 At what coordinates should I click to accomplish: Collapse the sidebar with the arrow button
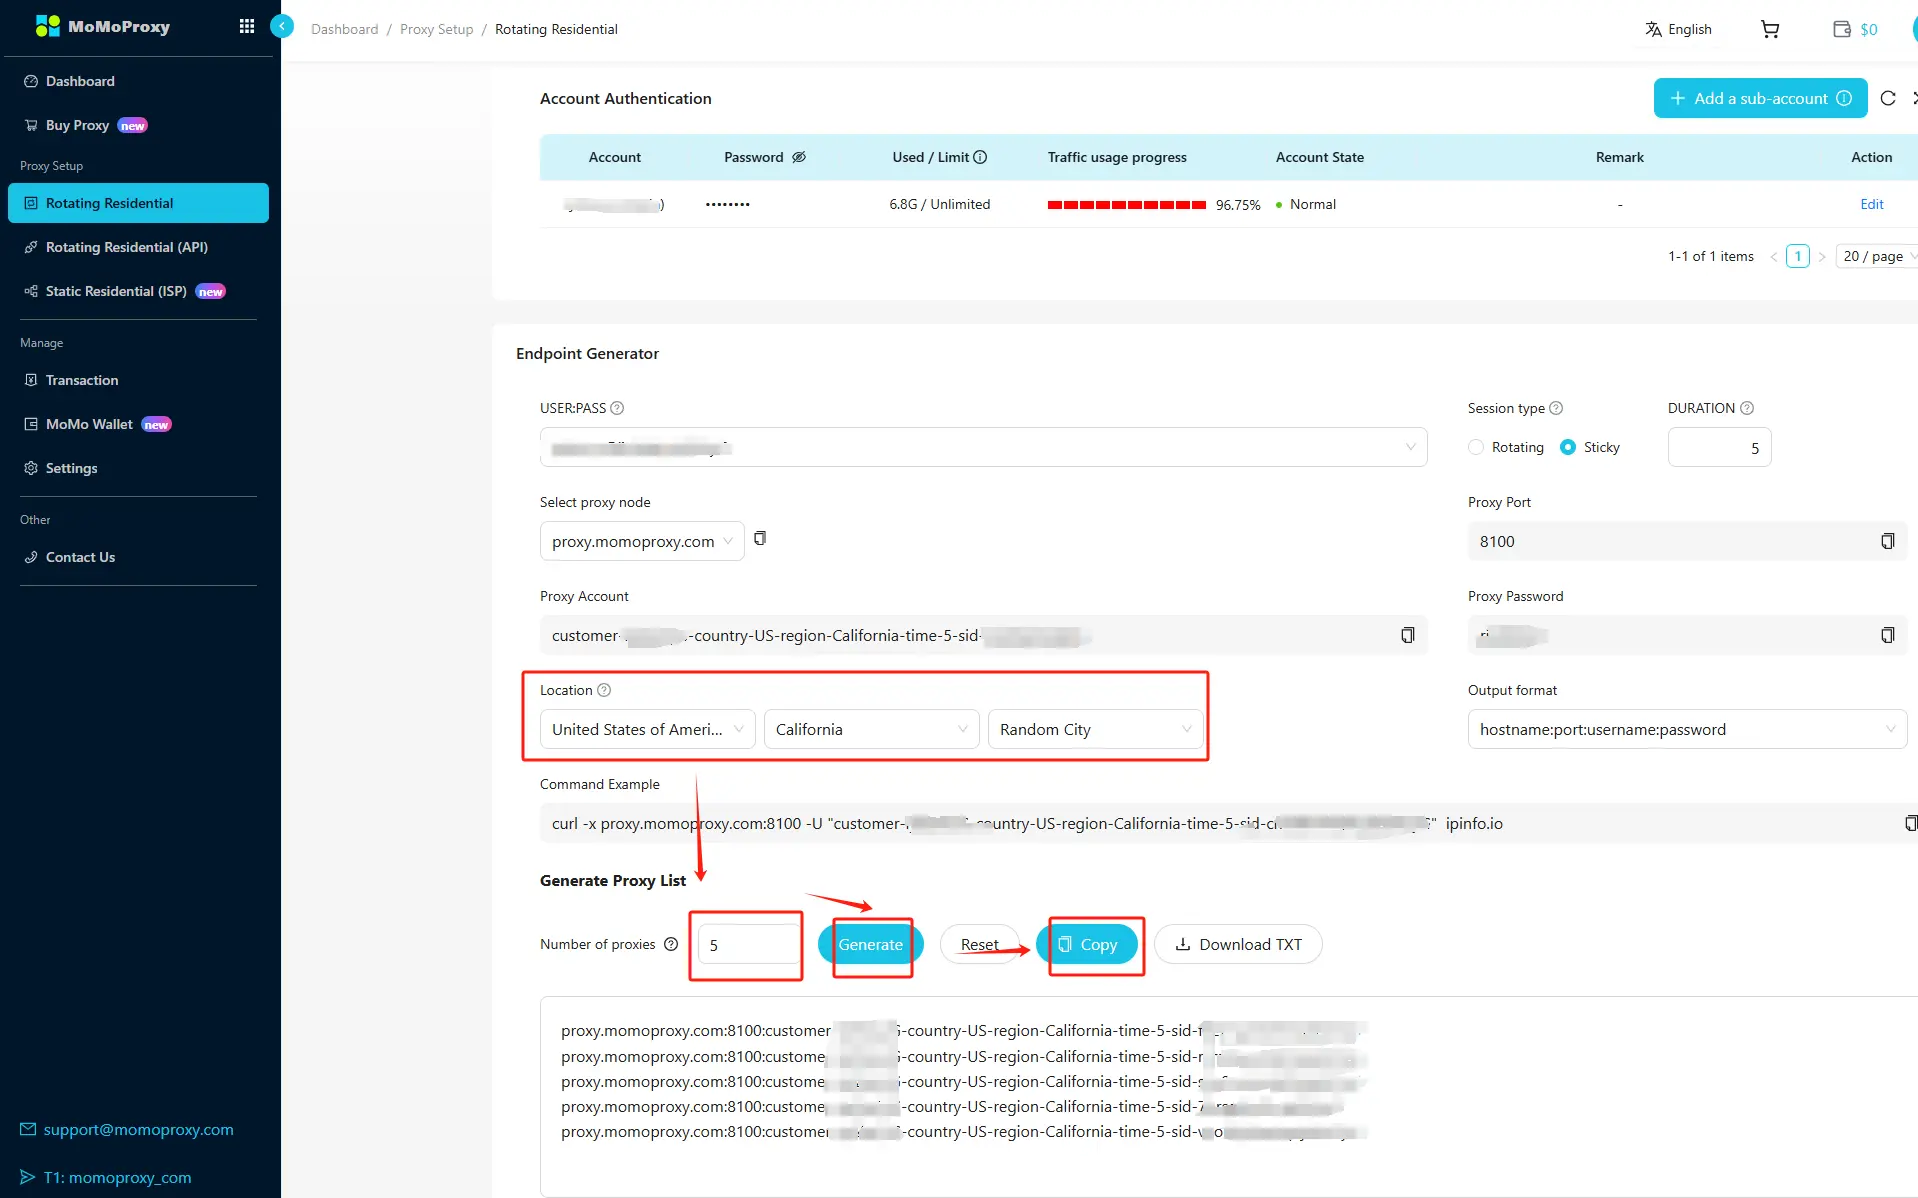click(x=282, y=26)
